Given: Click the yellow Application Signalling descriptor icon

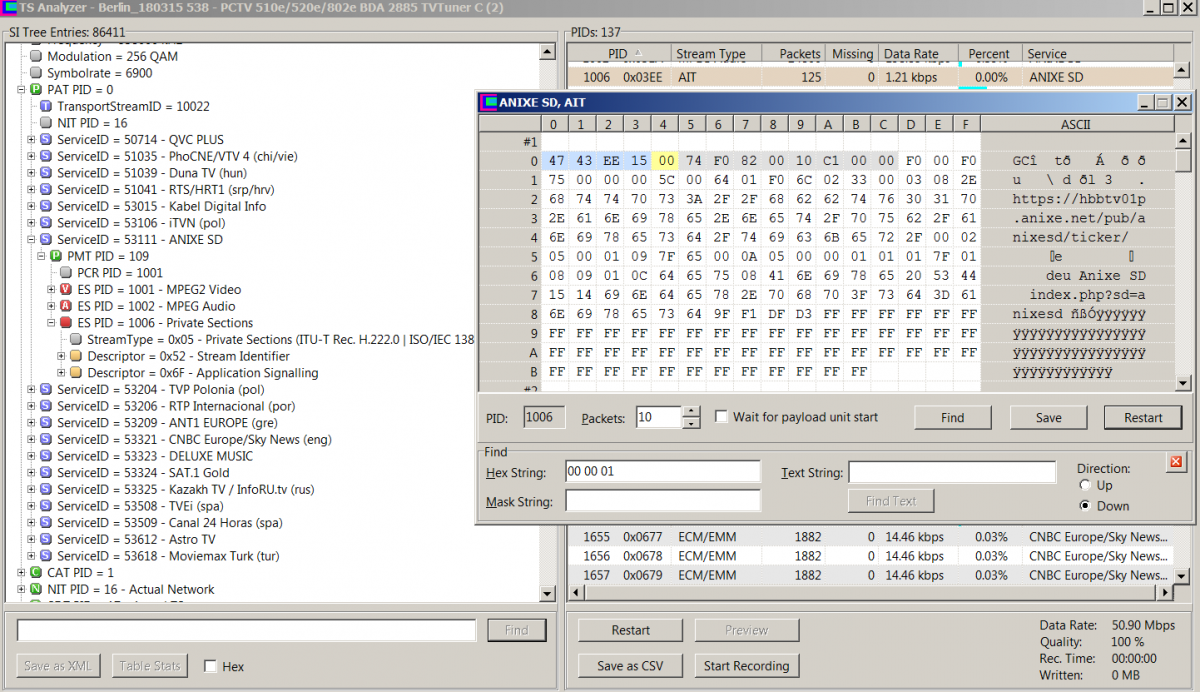Looking at the screenshot, I should coord(76,373).
